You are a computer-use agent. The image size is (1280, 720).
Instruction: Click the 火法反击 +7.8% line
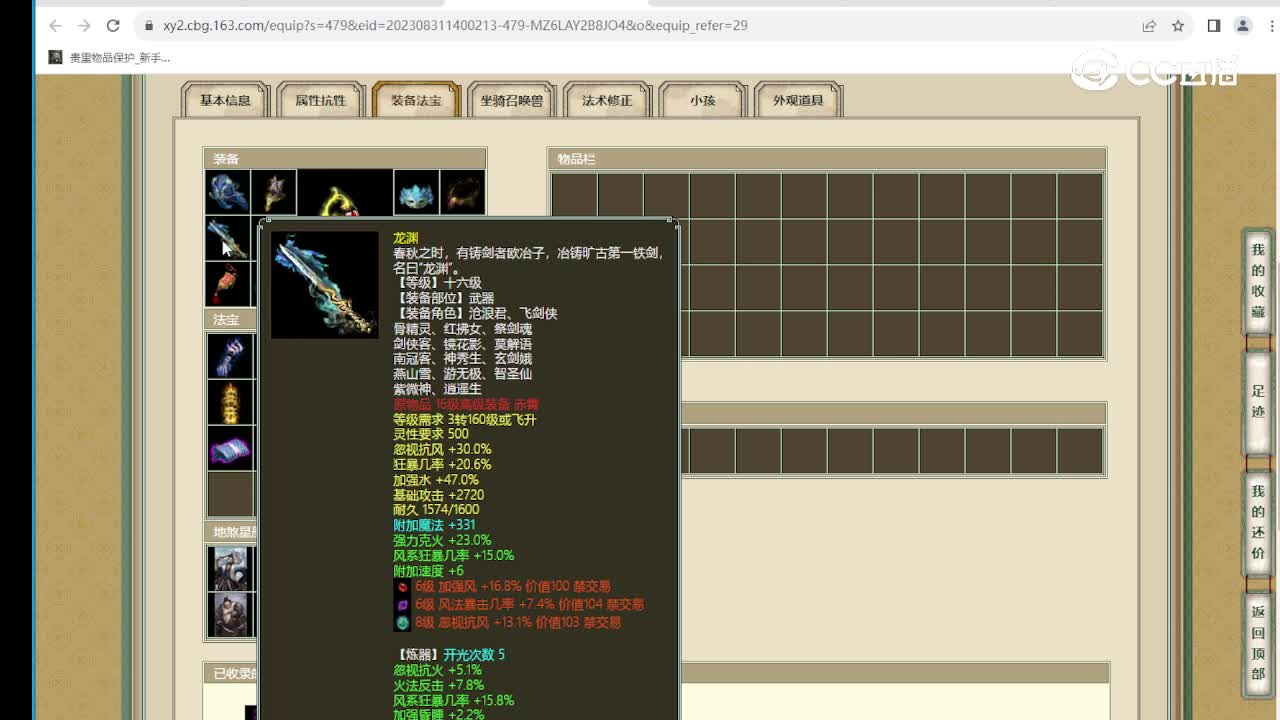(438, 685)
